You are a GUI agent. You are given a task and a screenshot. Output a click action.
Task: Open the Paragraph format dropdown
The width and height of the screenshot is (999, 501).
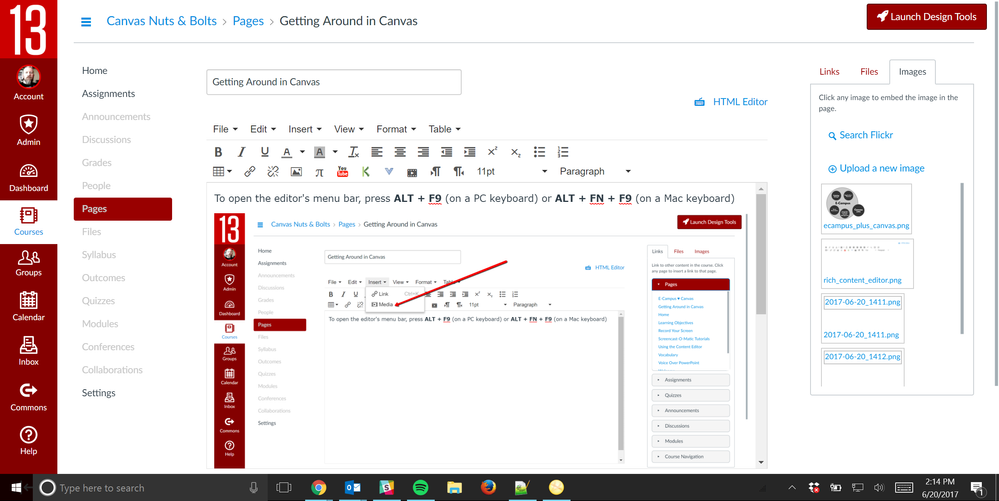point(595,172)
